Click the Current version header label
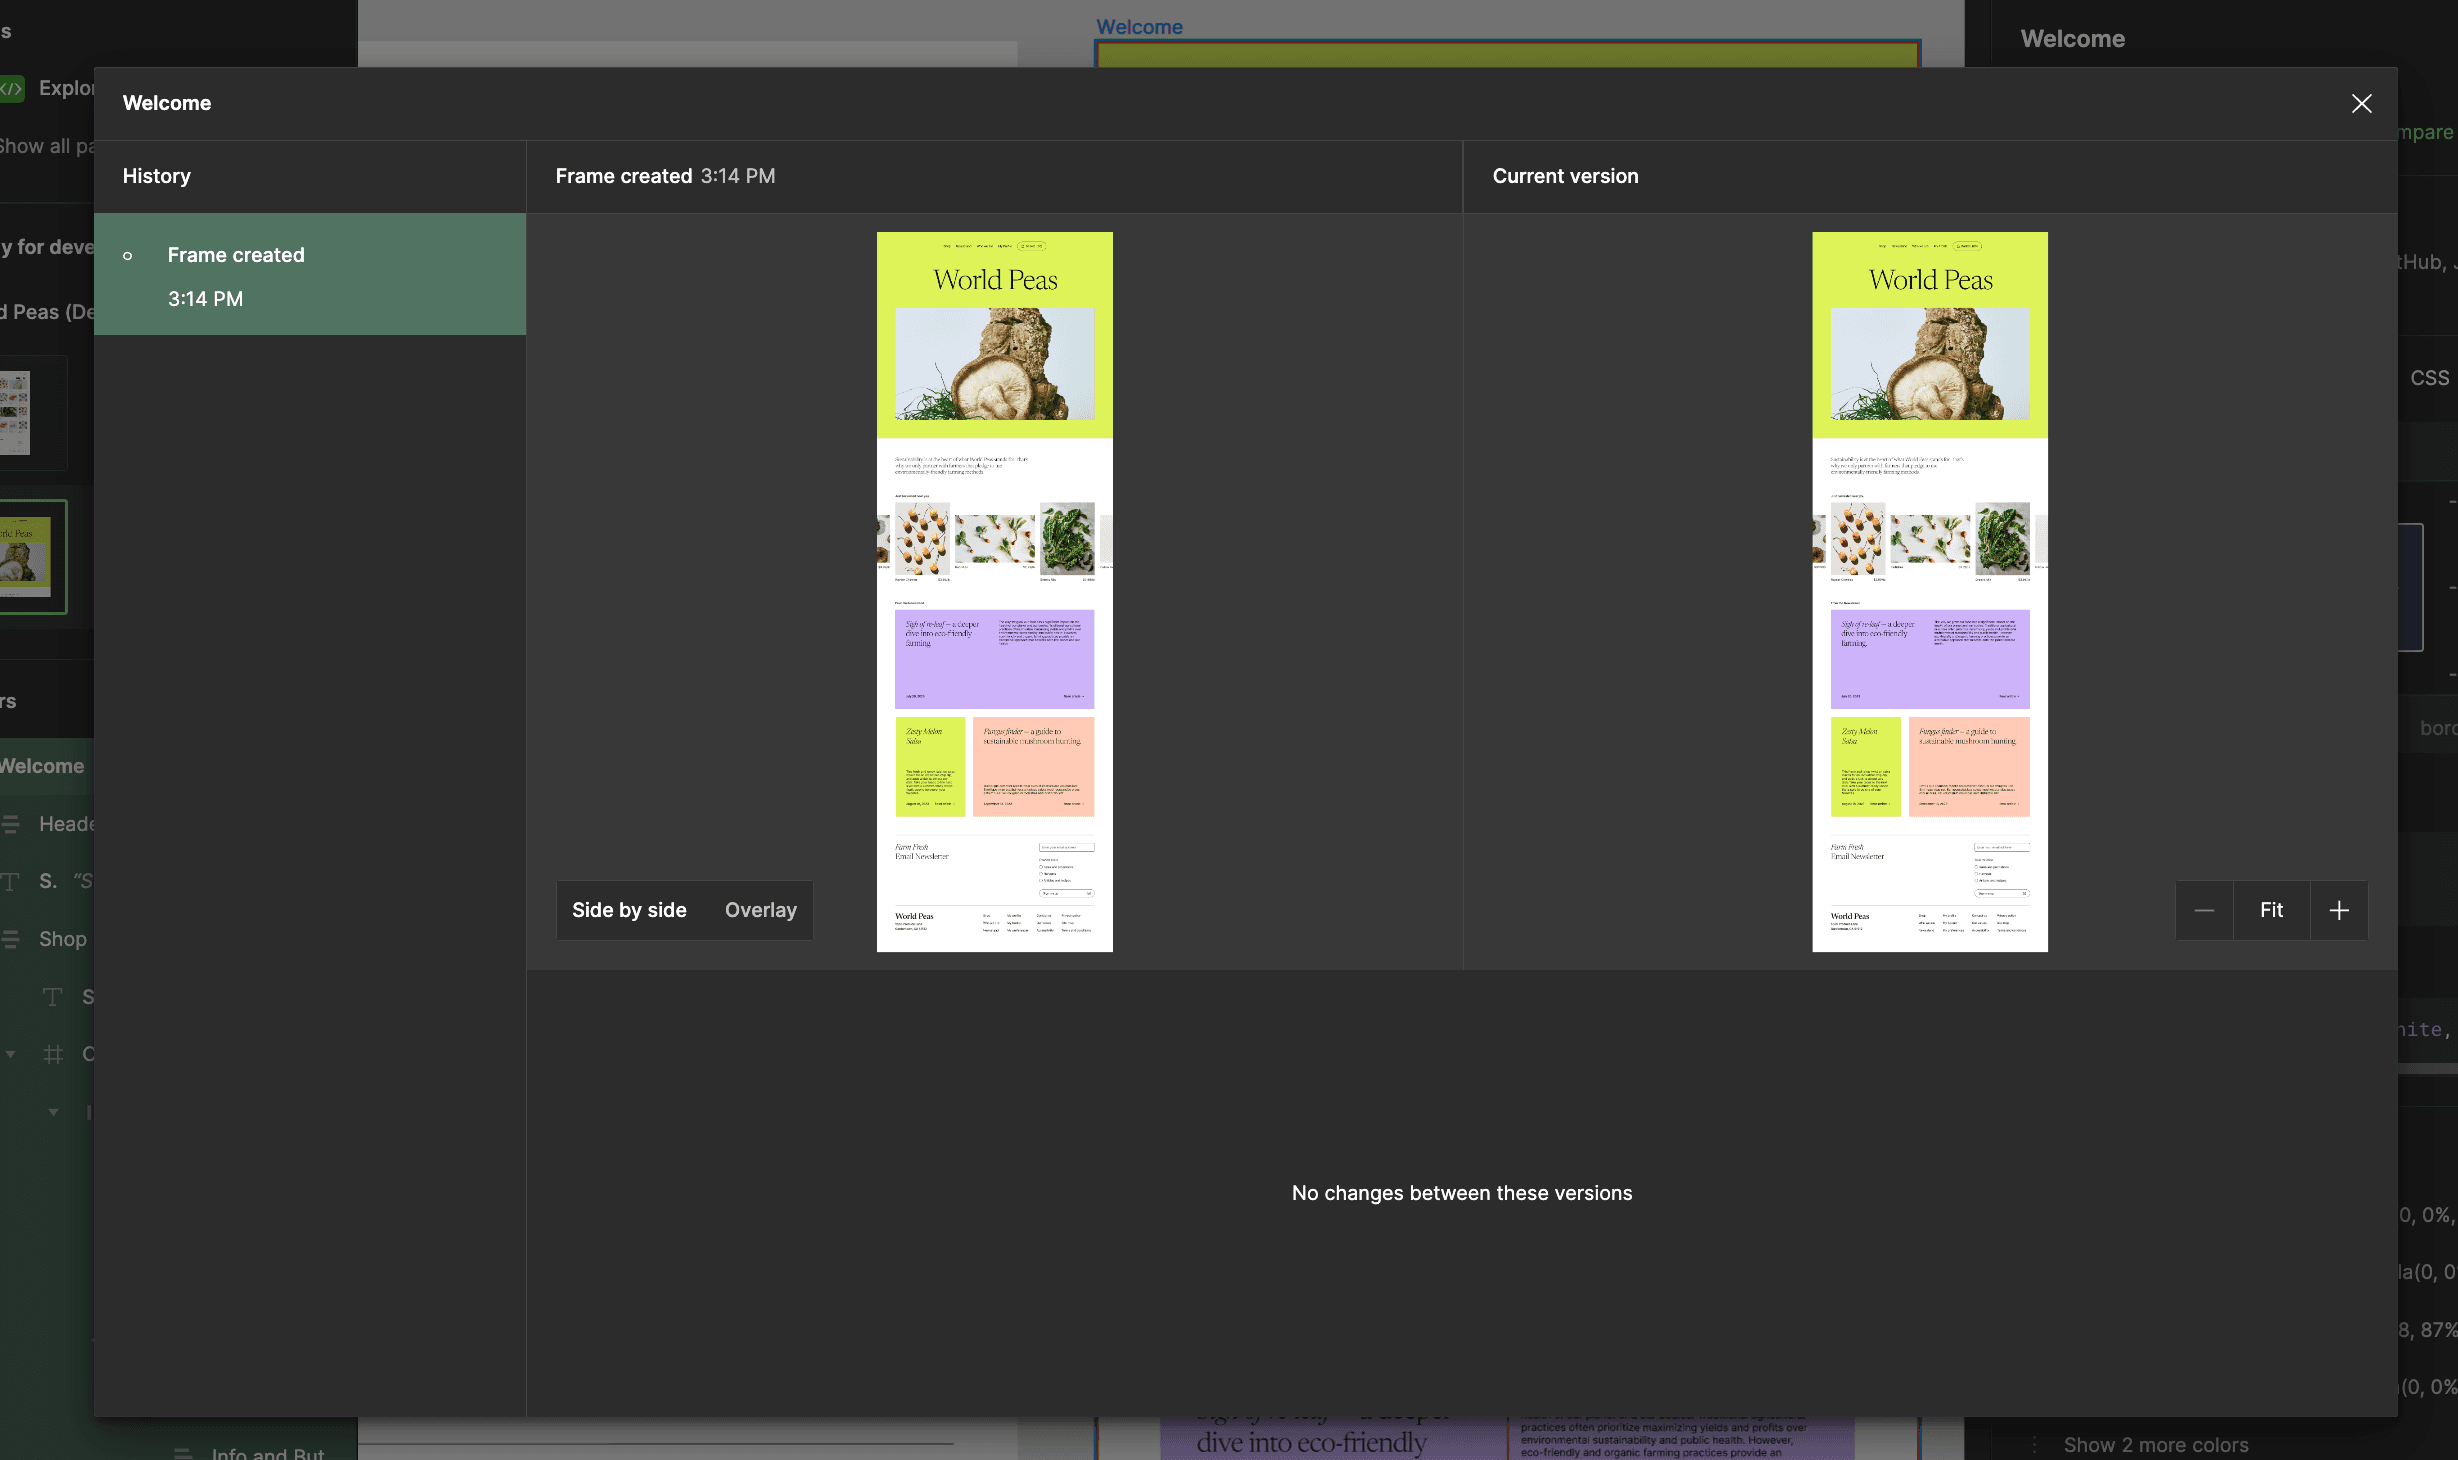Viewport: 2458px width, 1460px height. click(x=1565, y=176)
